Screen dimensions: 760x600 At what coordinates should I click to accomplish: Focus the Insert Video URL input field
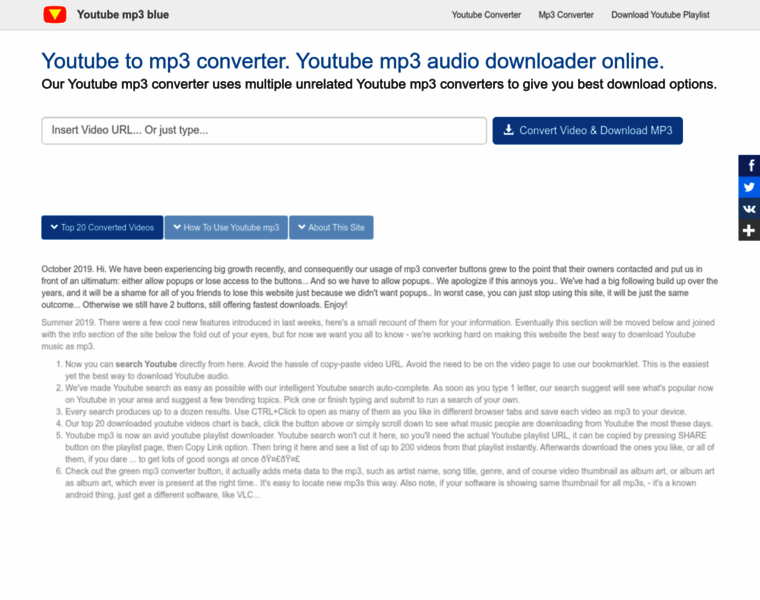click(264, 130)
